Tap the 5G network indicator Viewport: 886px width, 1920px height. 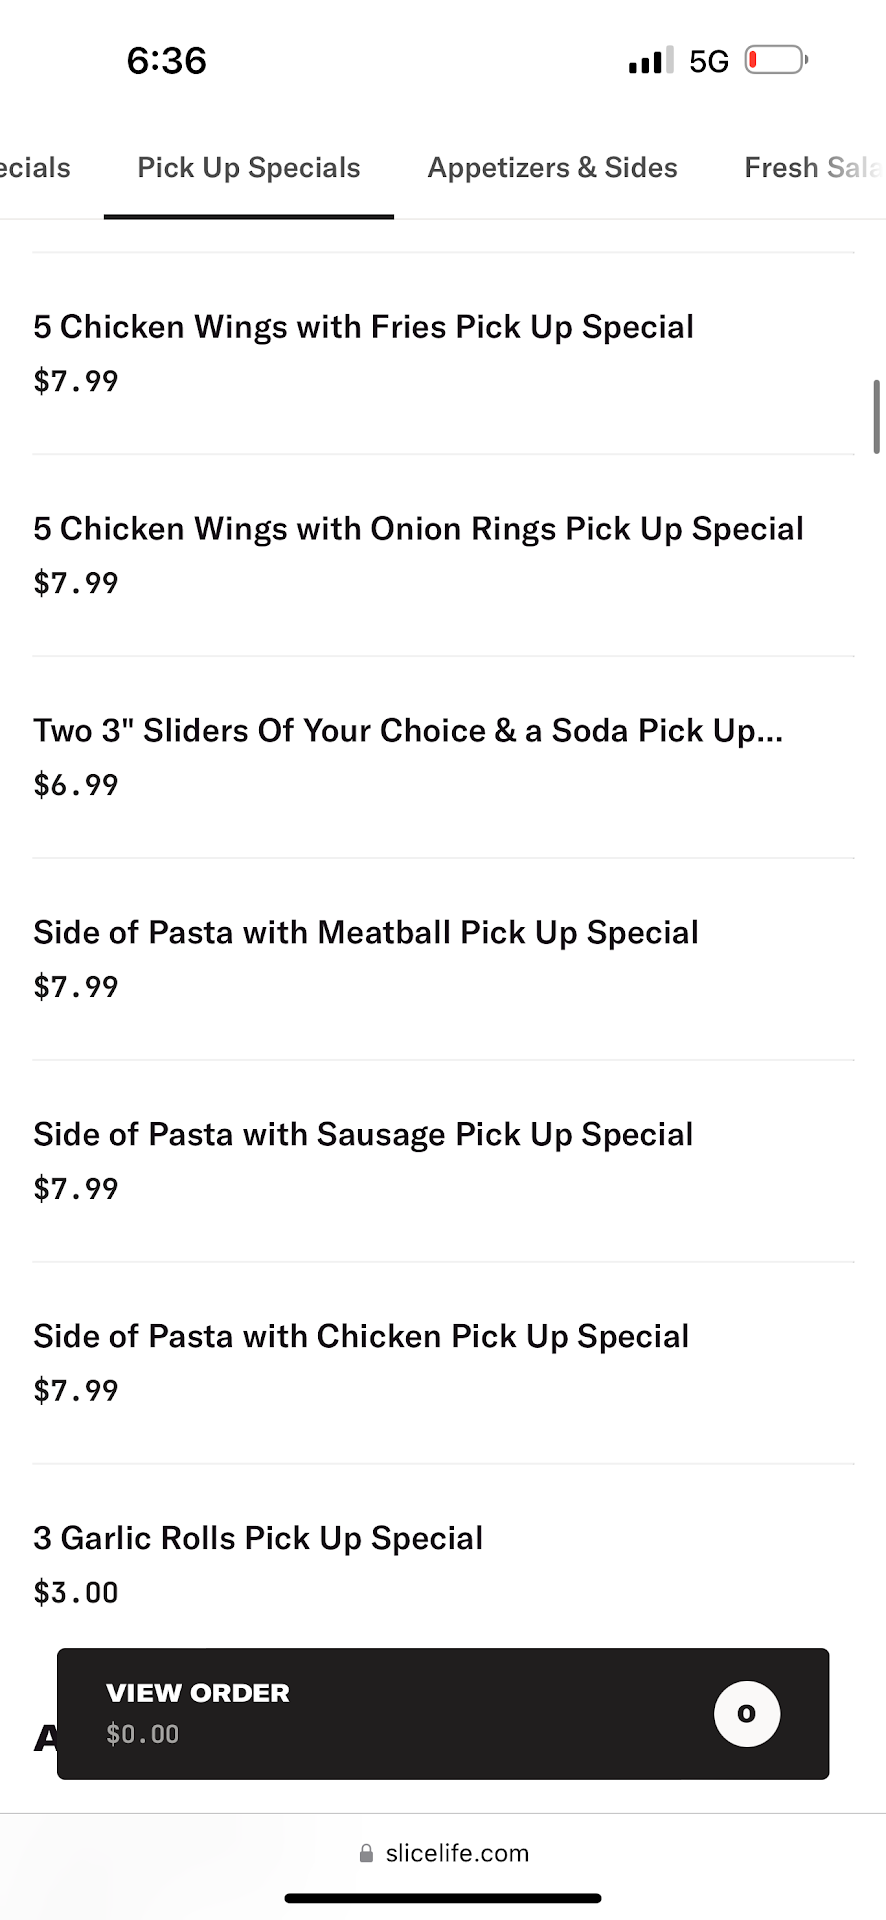(x=708, y=62)
